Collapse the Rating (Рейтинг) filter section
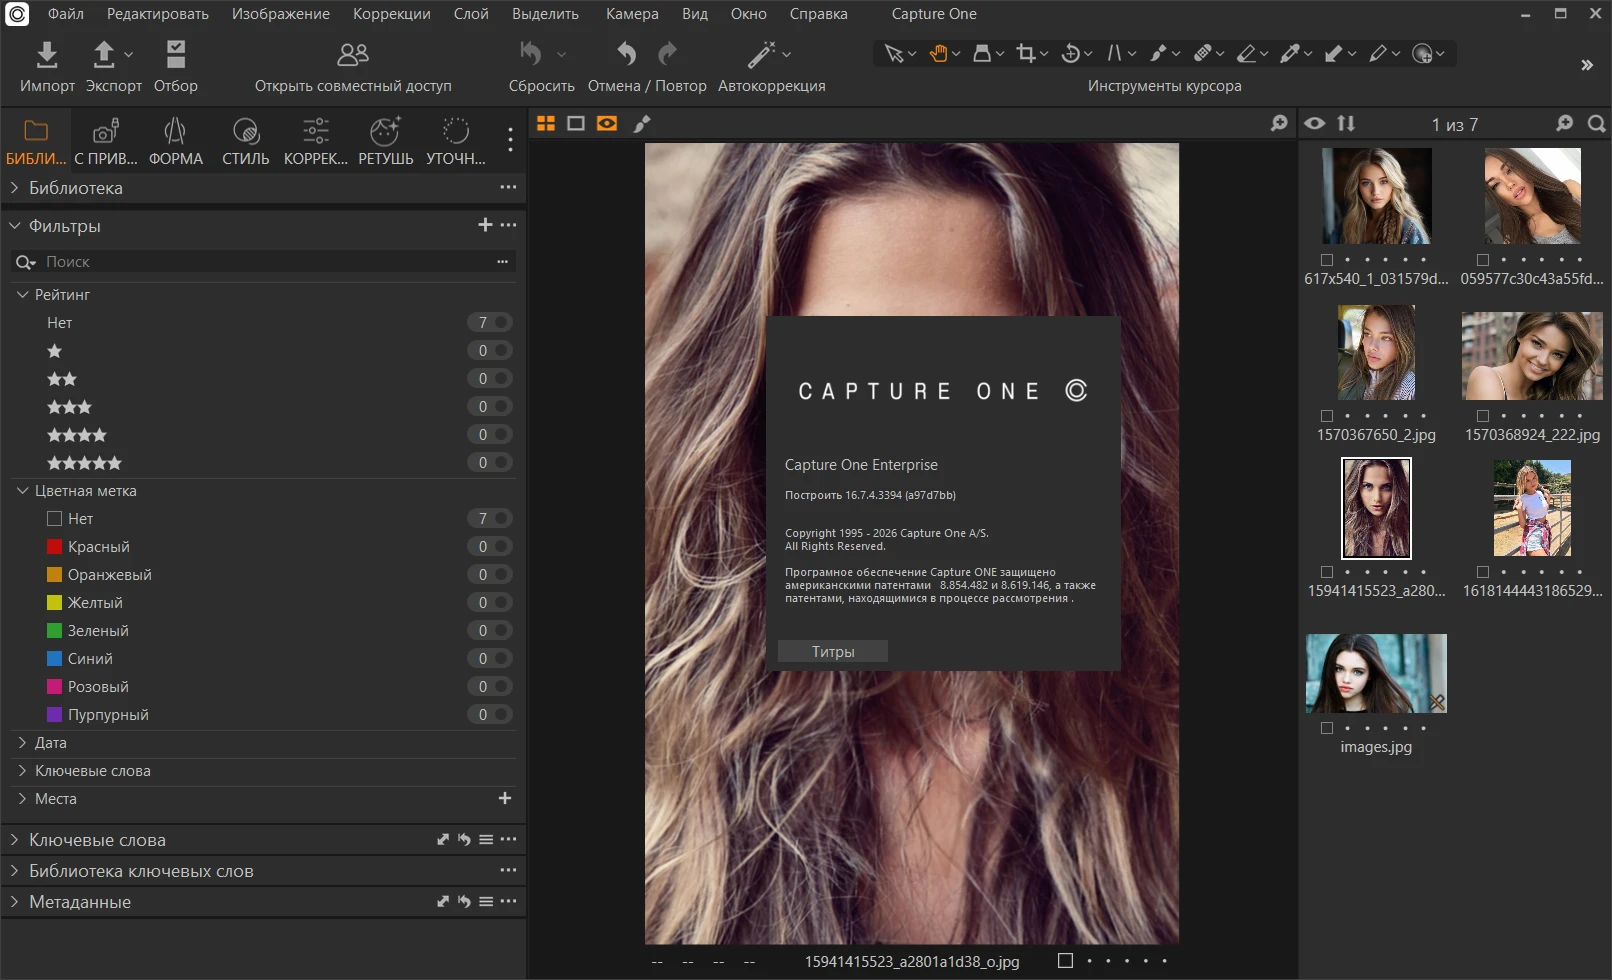This screenshot has height=980, width=1612. (x=22, y=295)
